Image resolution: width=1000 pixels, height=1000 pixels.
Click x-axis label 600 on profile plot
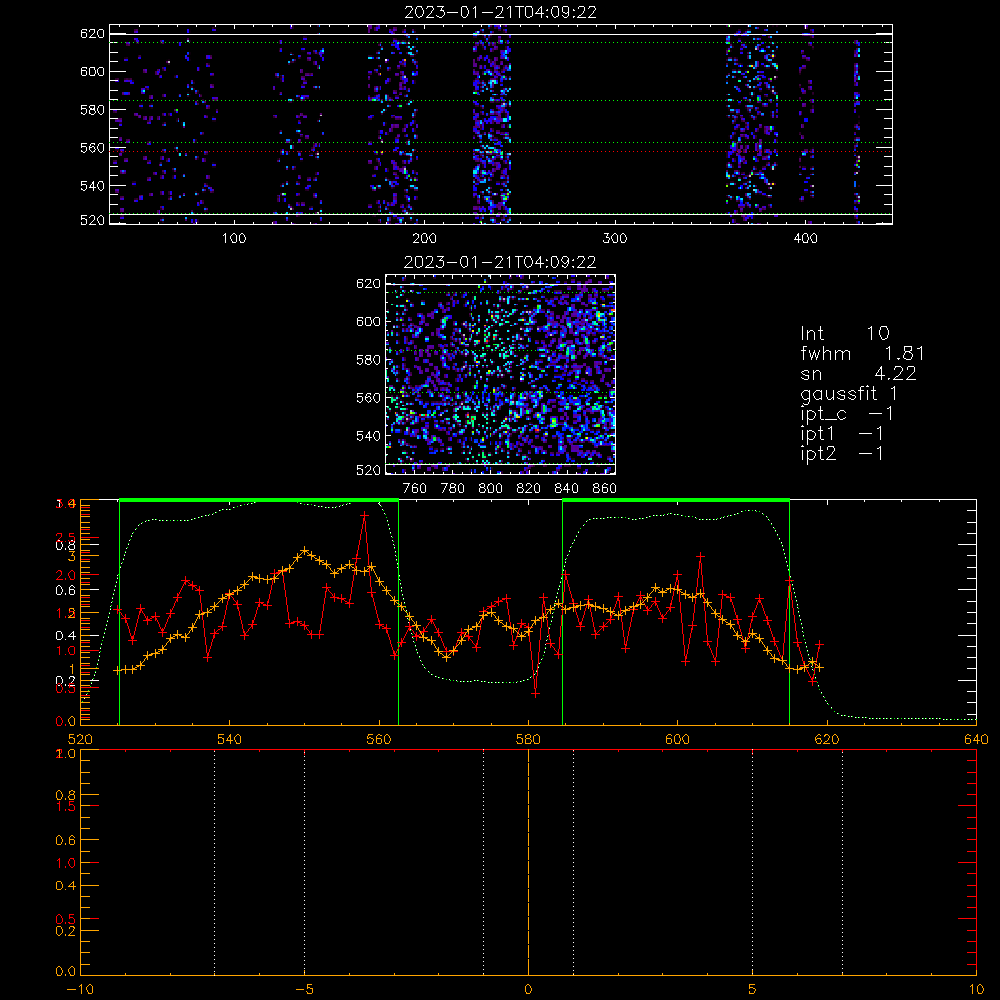(x=677, y=739)
